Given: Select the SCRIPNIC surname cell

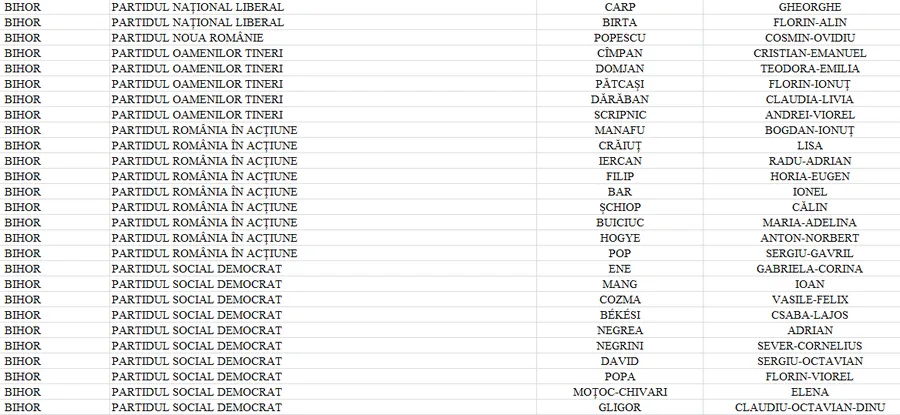Looking at the screenshot, I should (619, 114).
